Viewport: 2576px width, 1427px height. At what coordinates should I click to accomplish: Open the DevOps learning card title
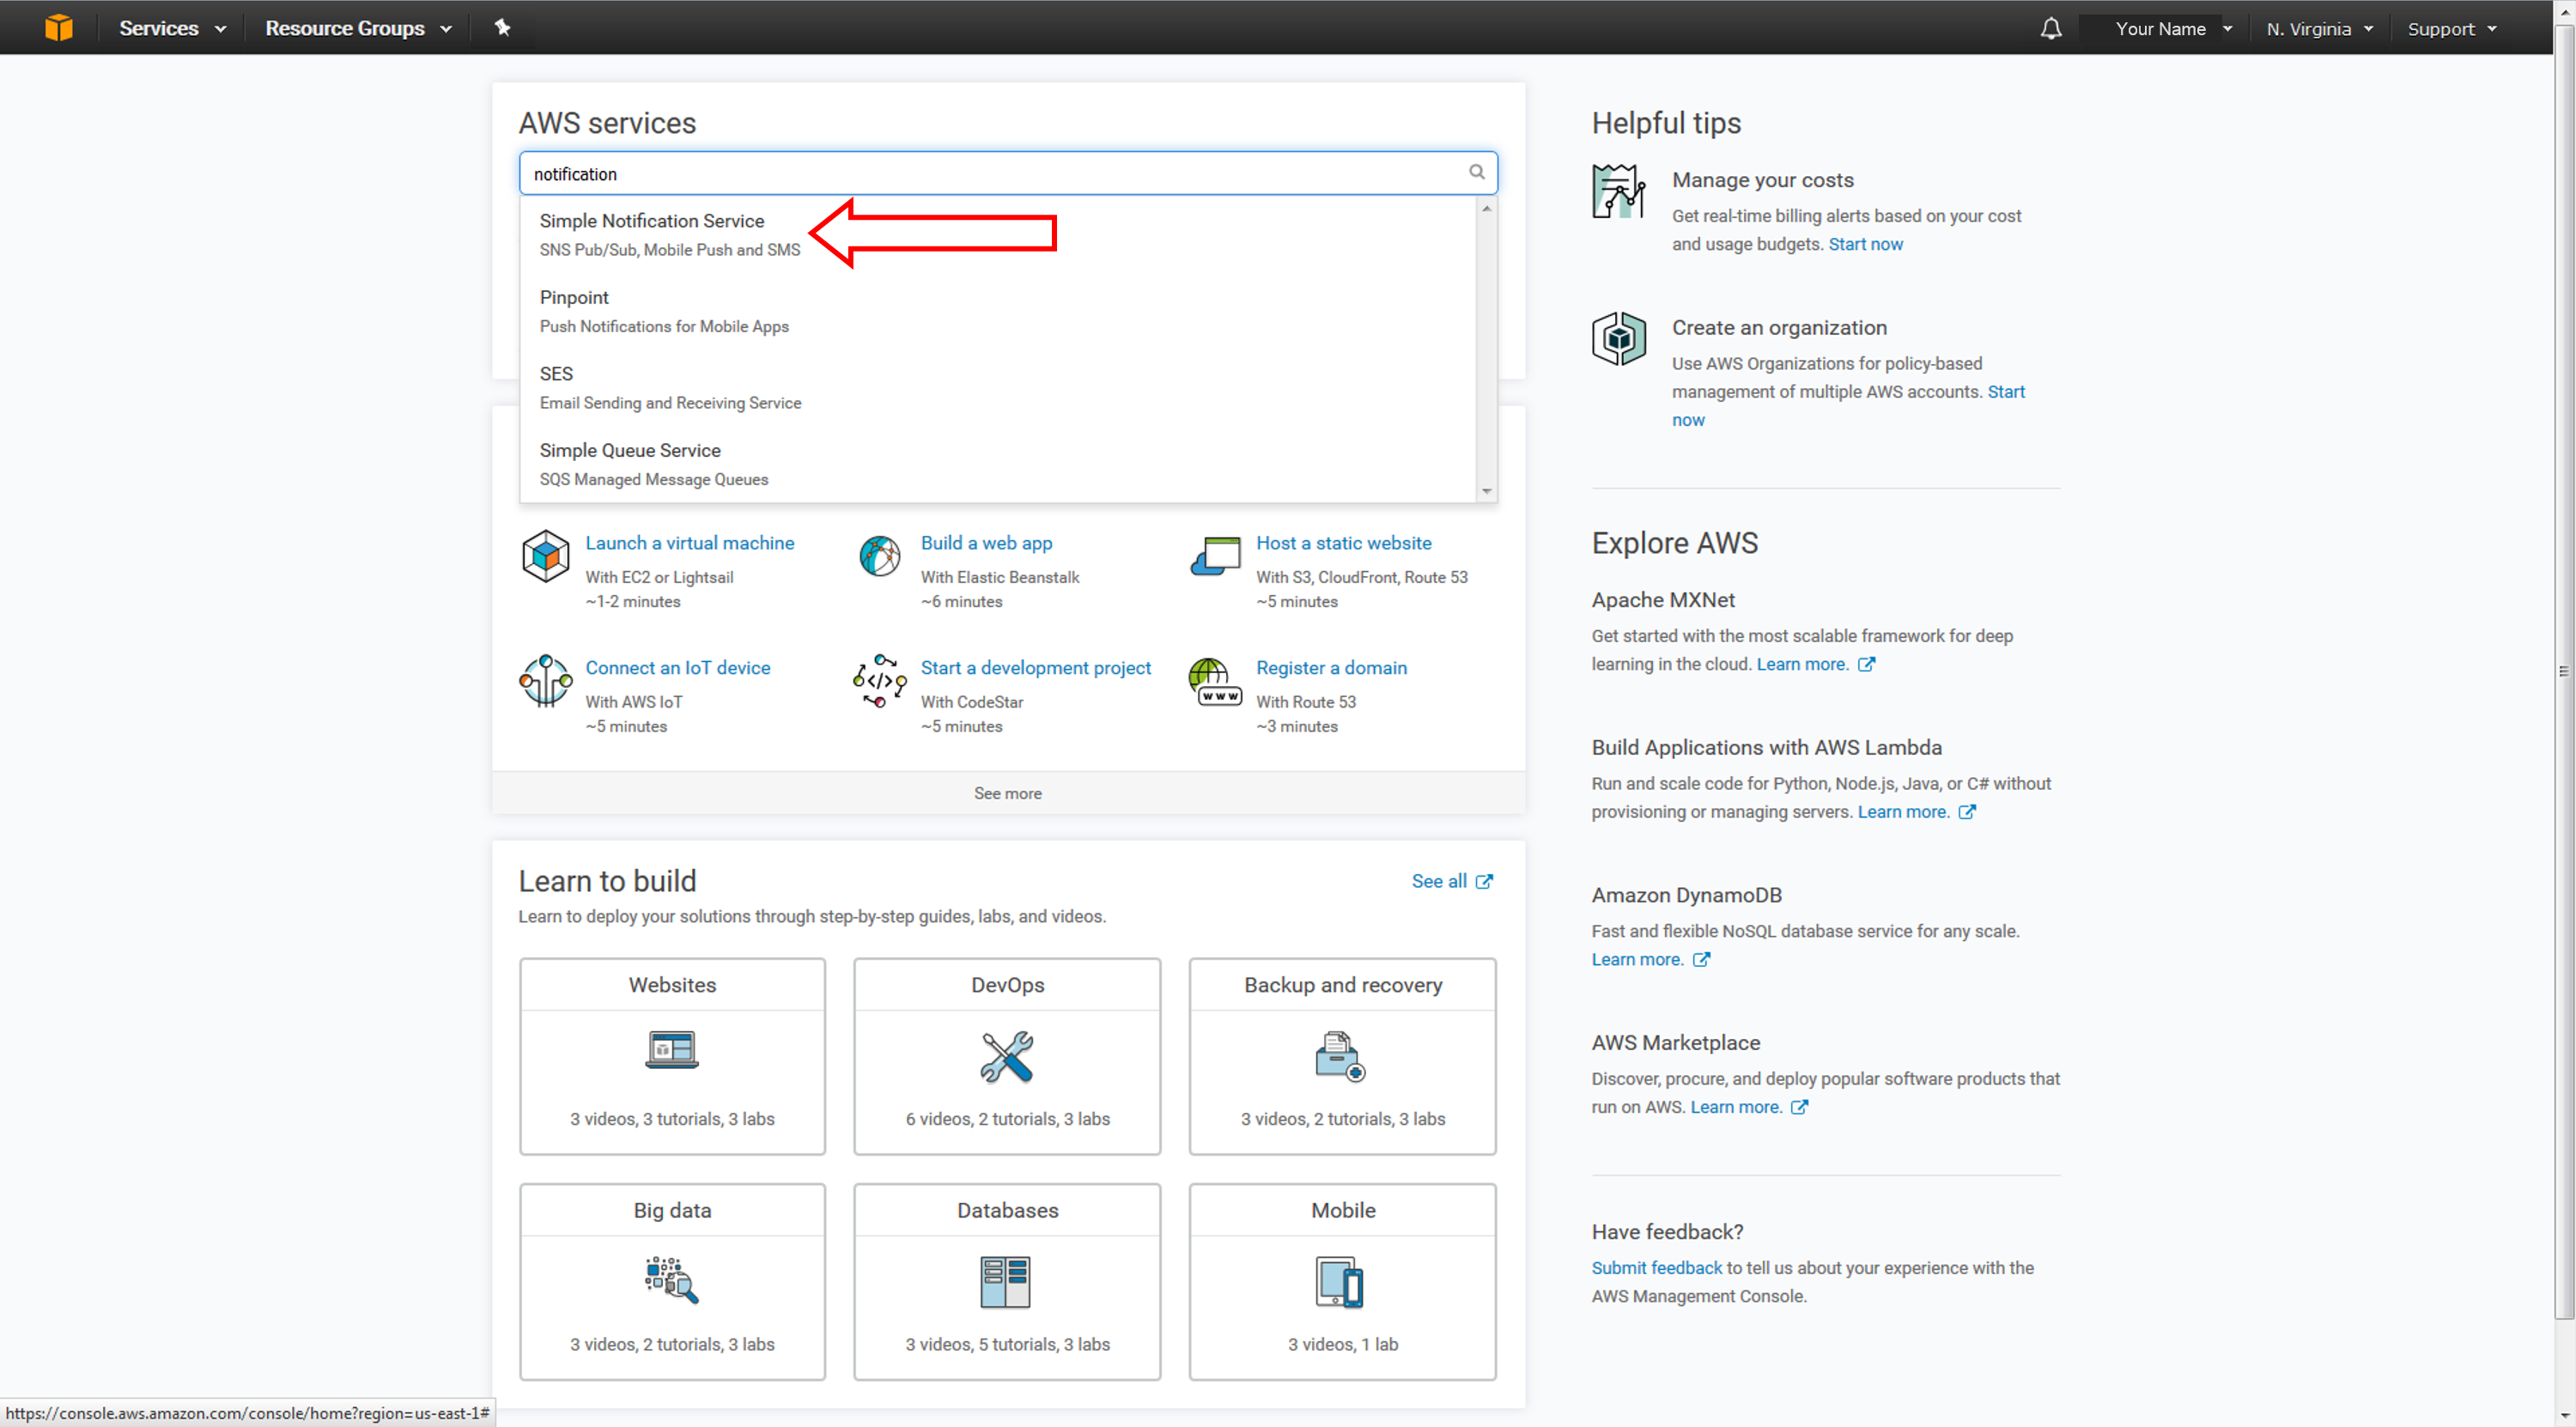[x=1007, y=985]
